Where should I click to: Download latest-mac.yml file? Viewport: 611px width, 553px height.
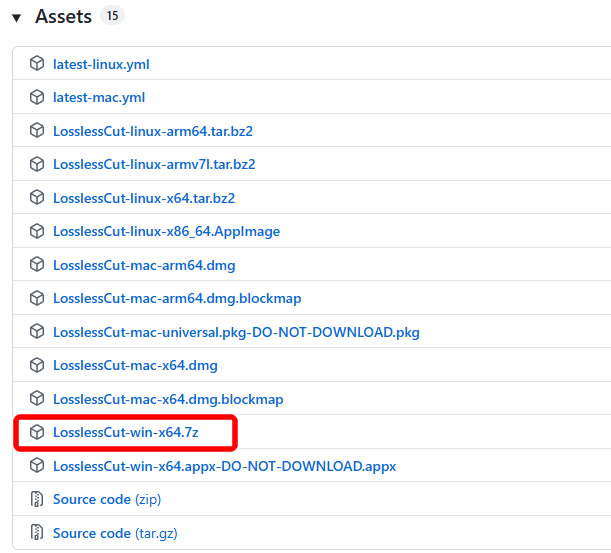99,97
